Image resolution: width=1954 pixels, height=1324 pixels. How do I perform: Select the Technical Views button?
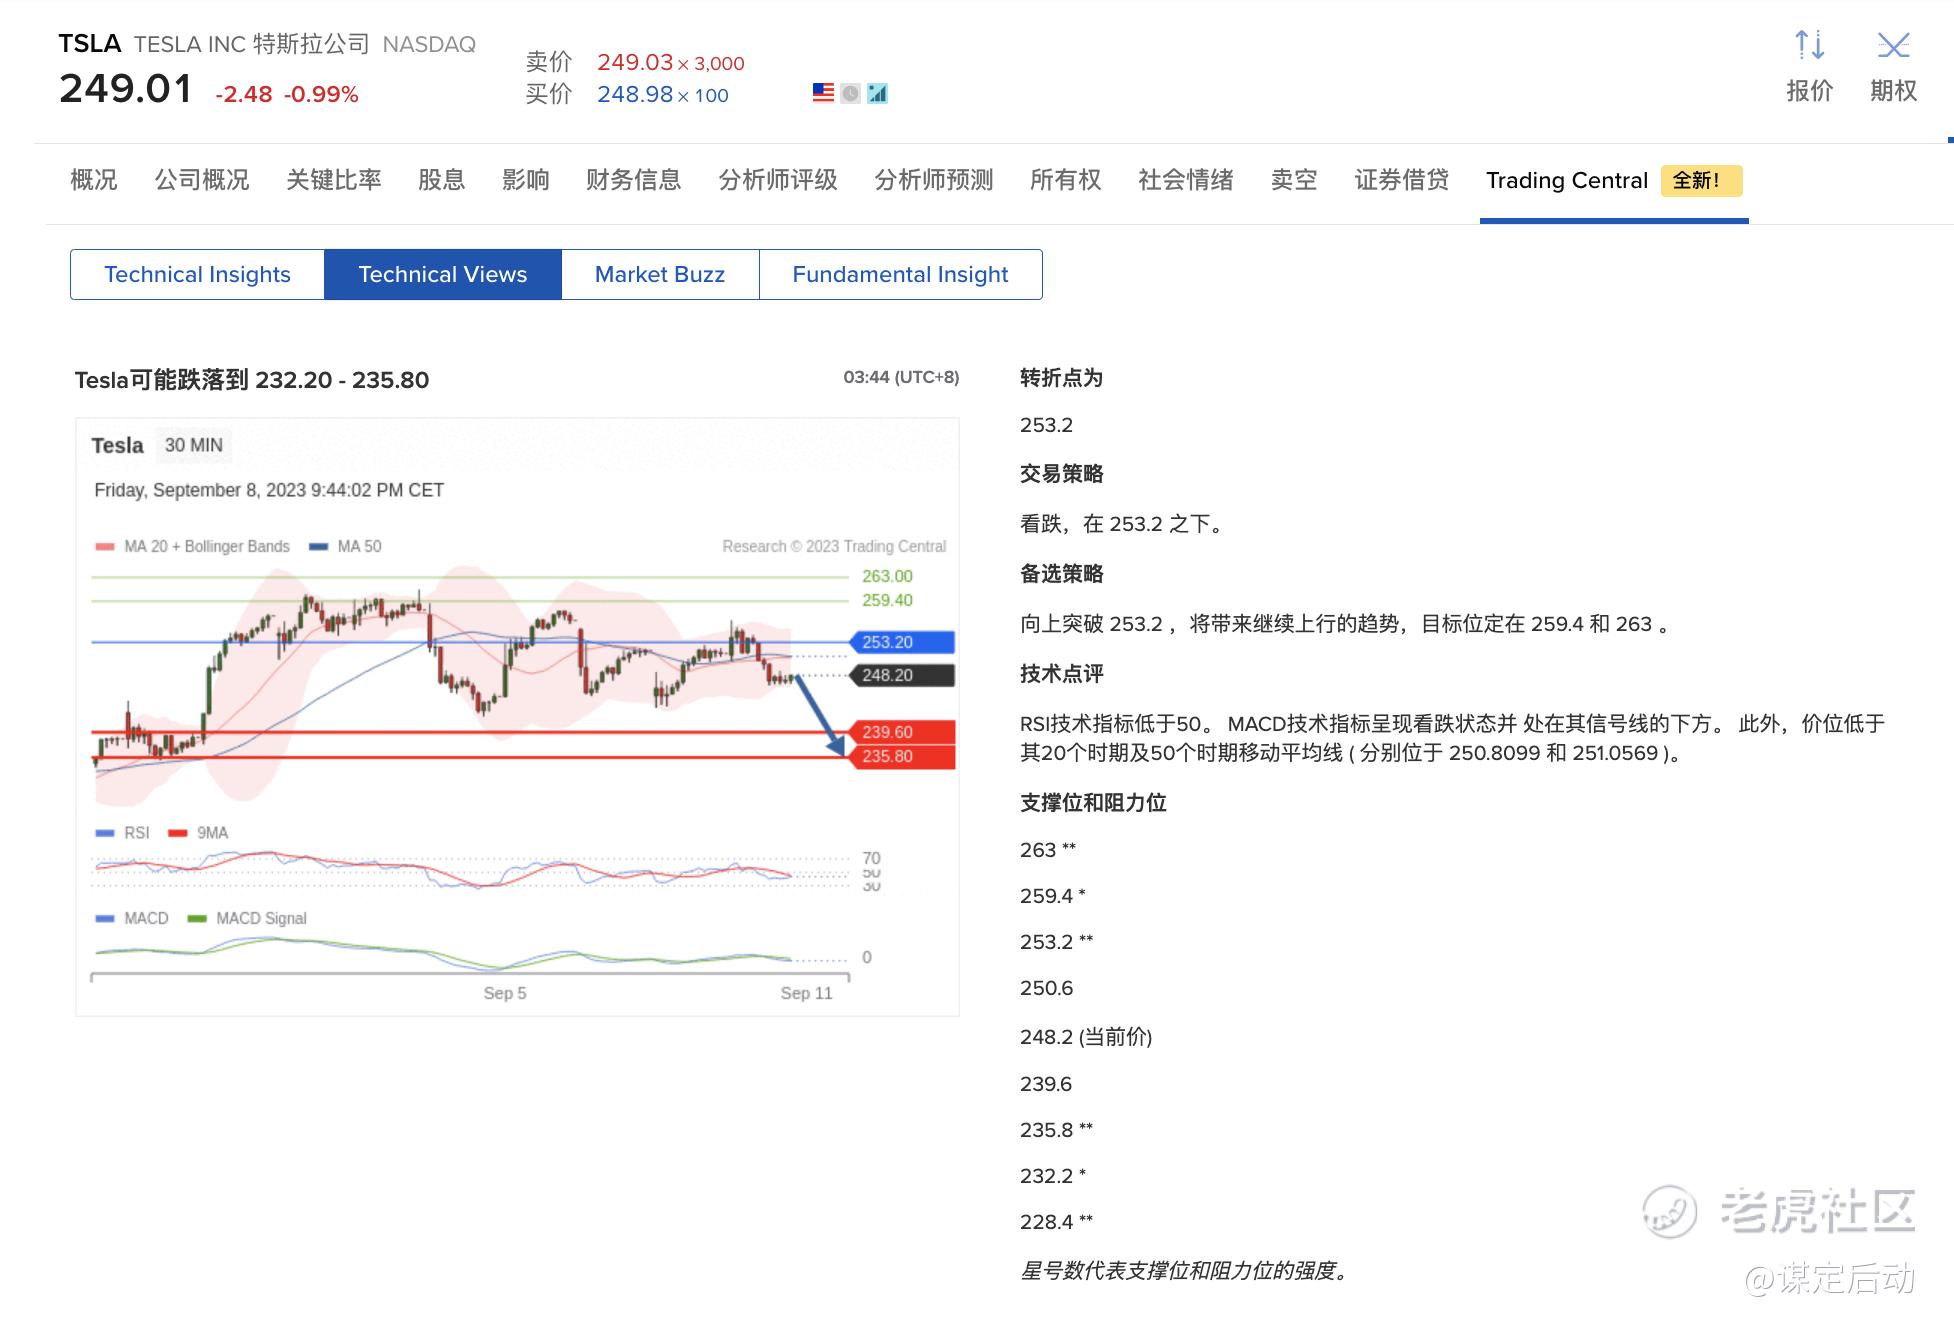443,274
